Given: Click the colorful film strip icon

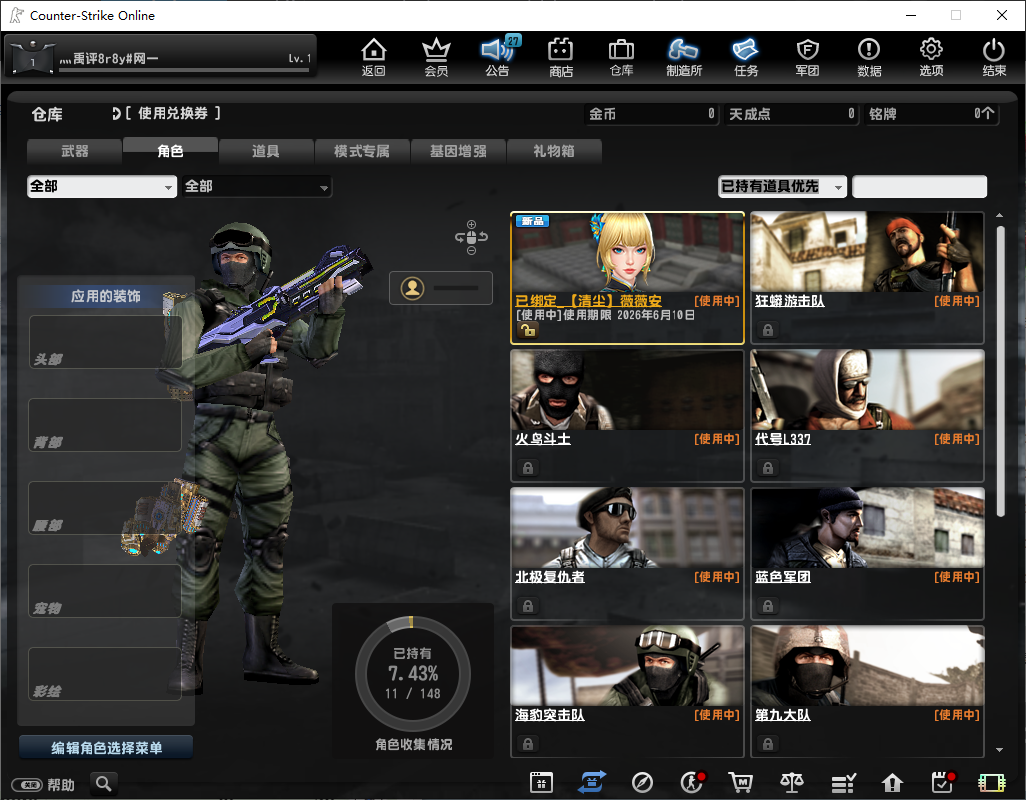Looking at the screenshot, I should [x=991, y=782].
